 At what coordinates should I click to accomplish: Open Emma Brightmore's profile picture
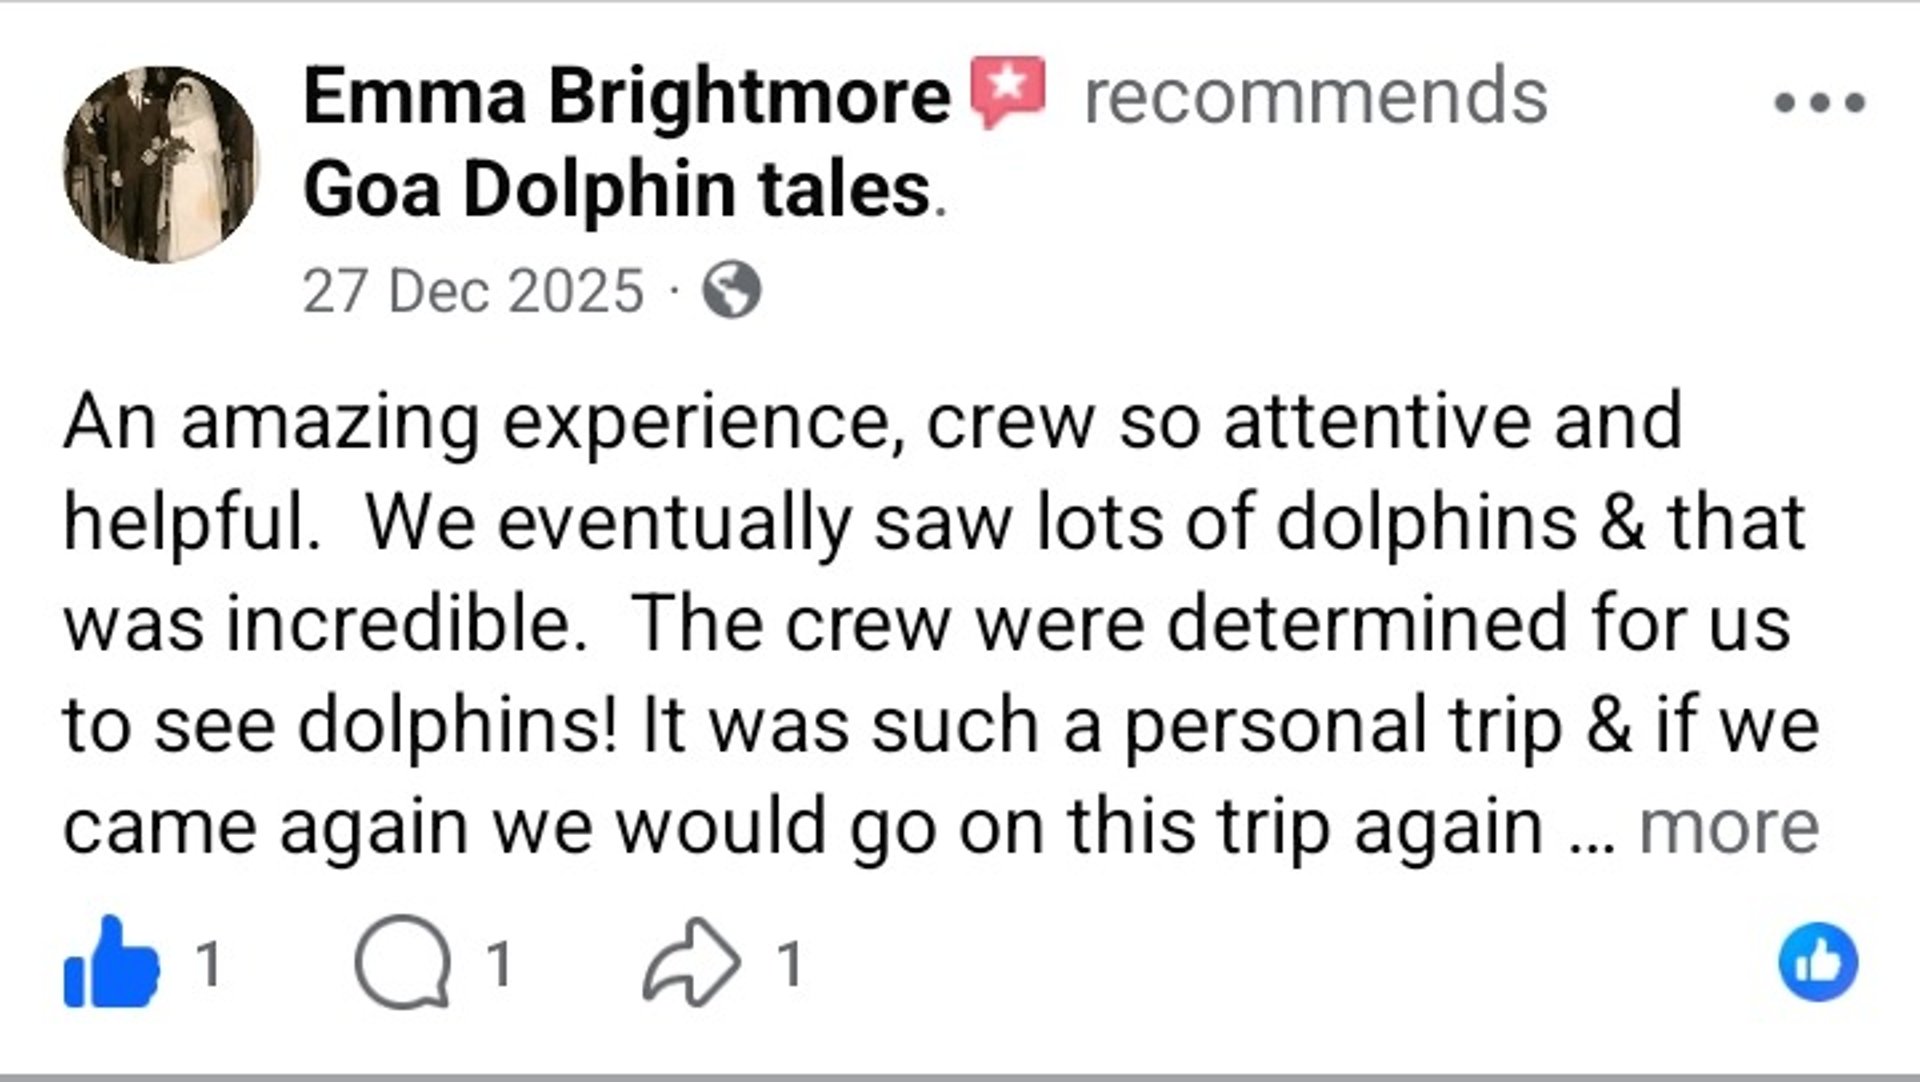tap(160, 165)
